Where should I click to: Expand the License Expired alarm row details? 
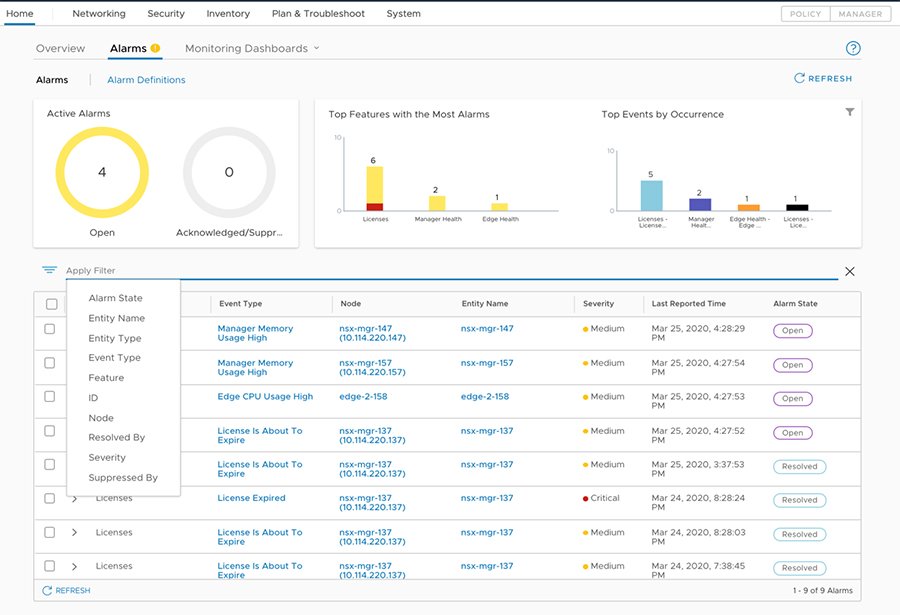[x=74, y=499]
